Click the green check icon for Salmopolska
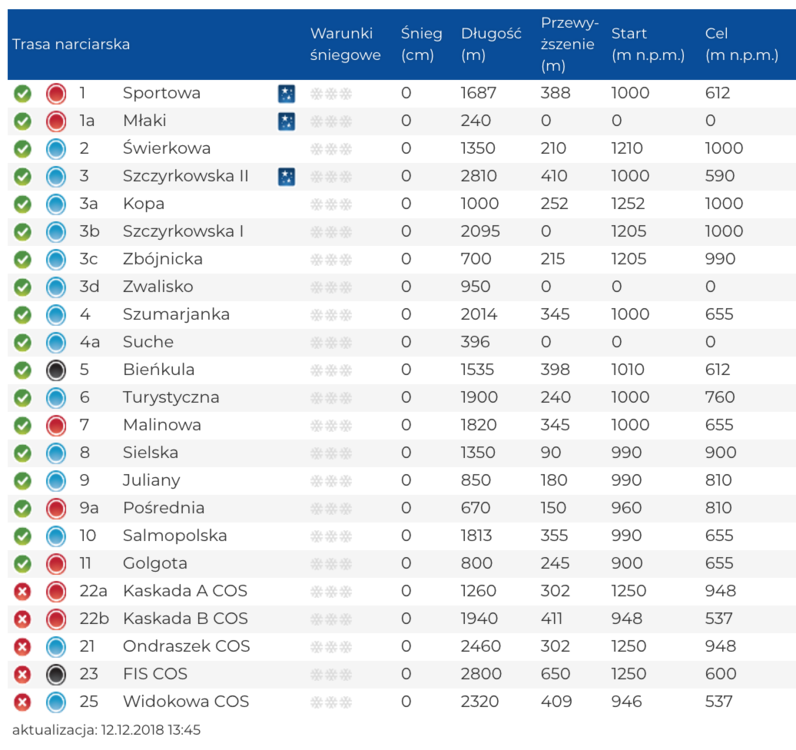Image resolution: width=796 pixels, height=750 pixels. [22, 536]
